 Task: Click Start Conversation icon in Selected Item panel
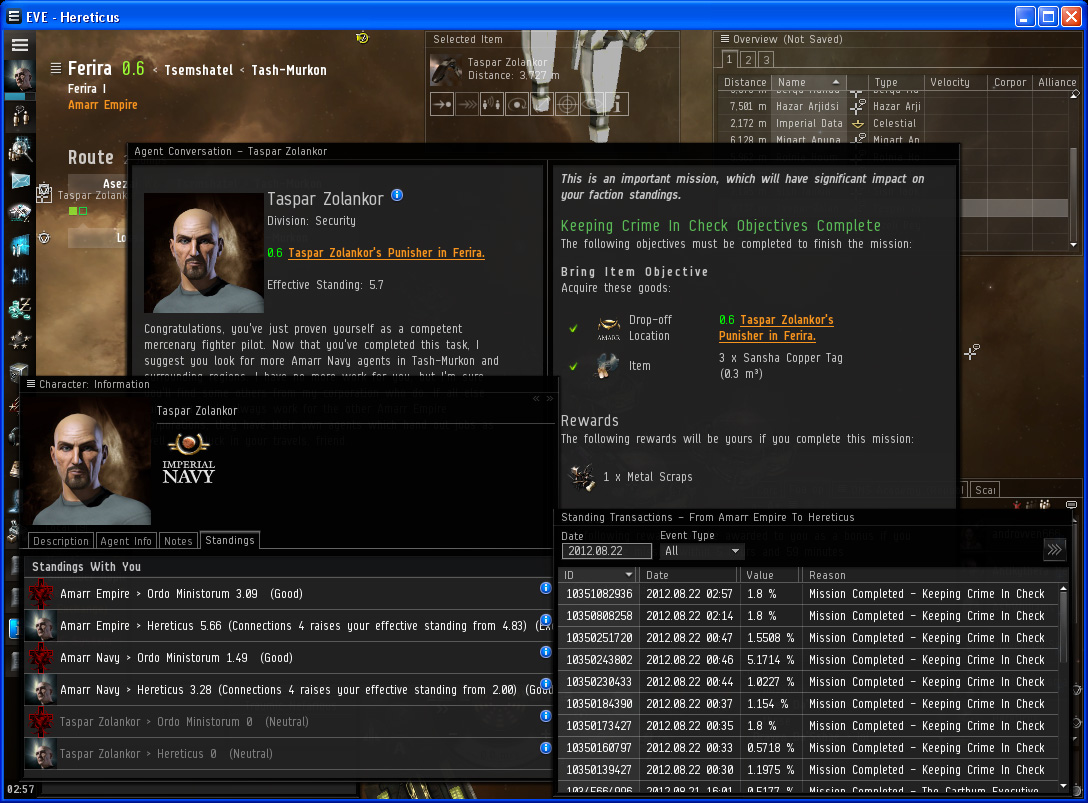point(491,104)
